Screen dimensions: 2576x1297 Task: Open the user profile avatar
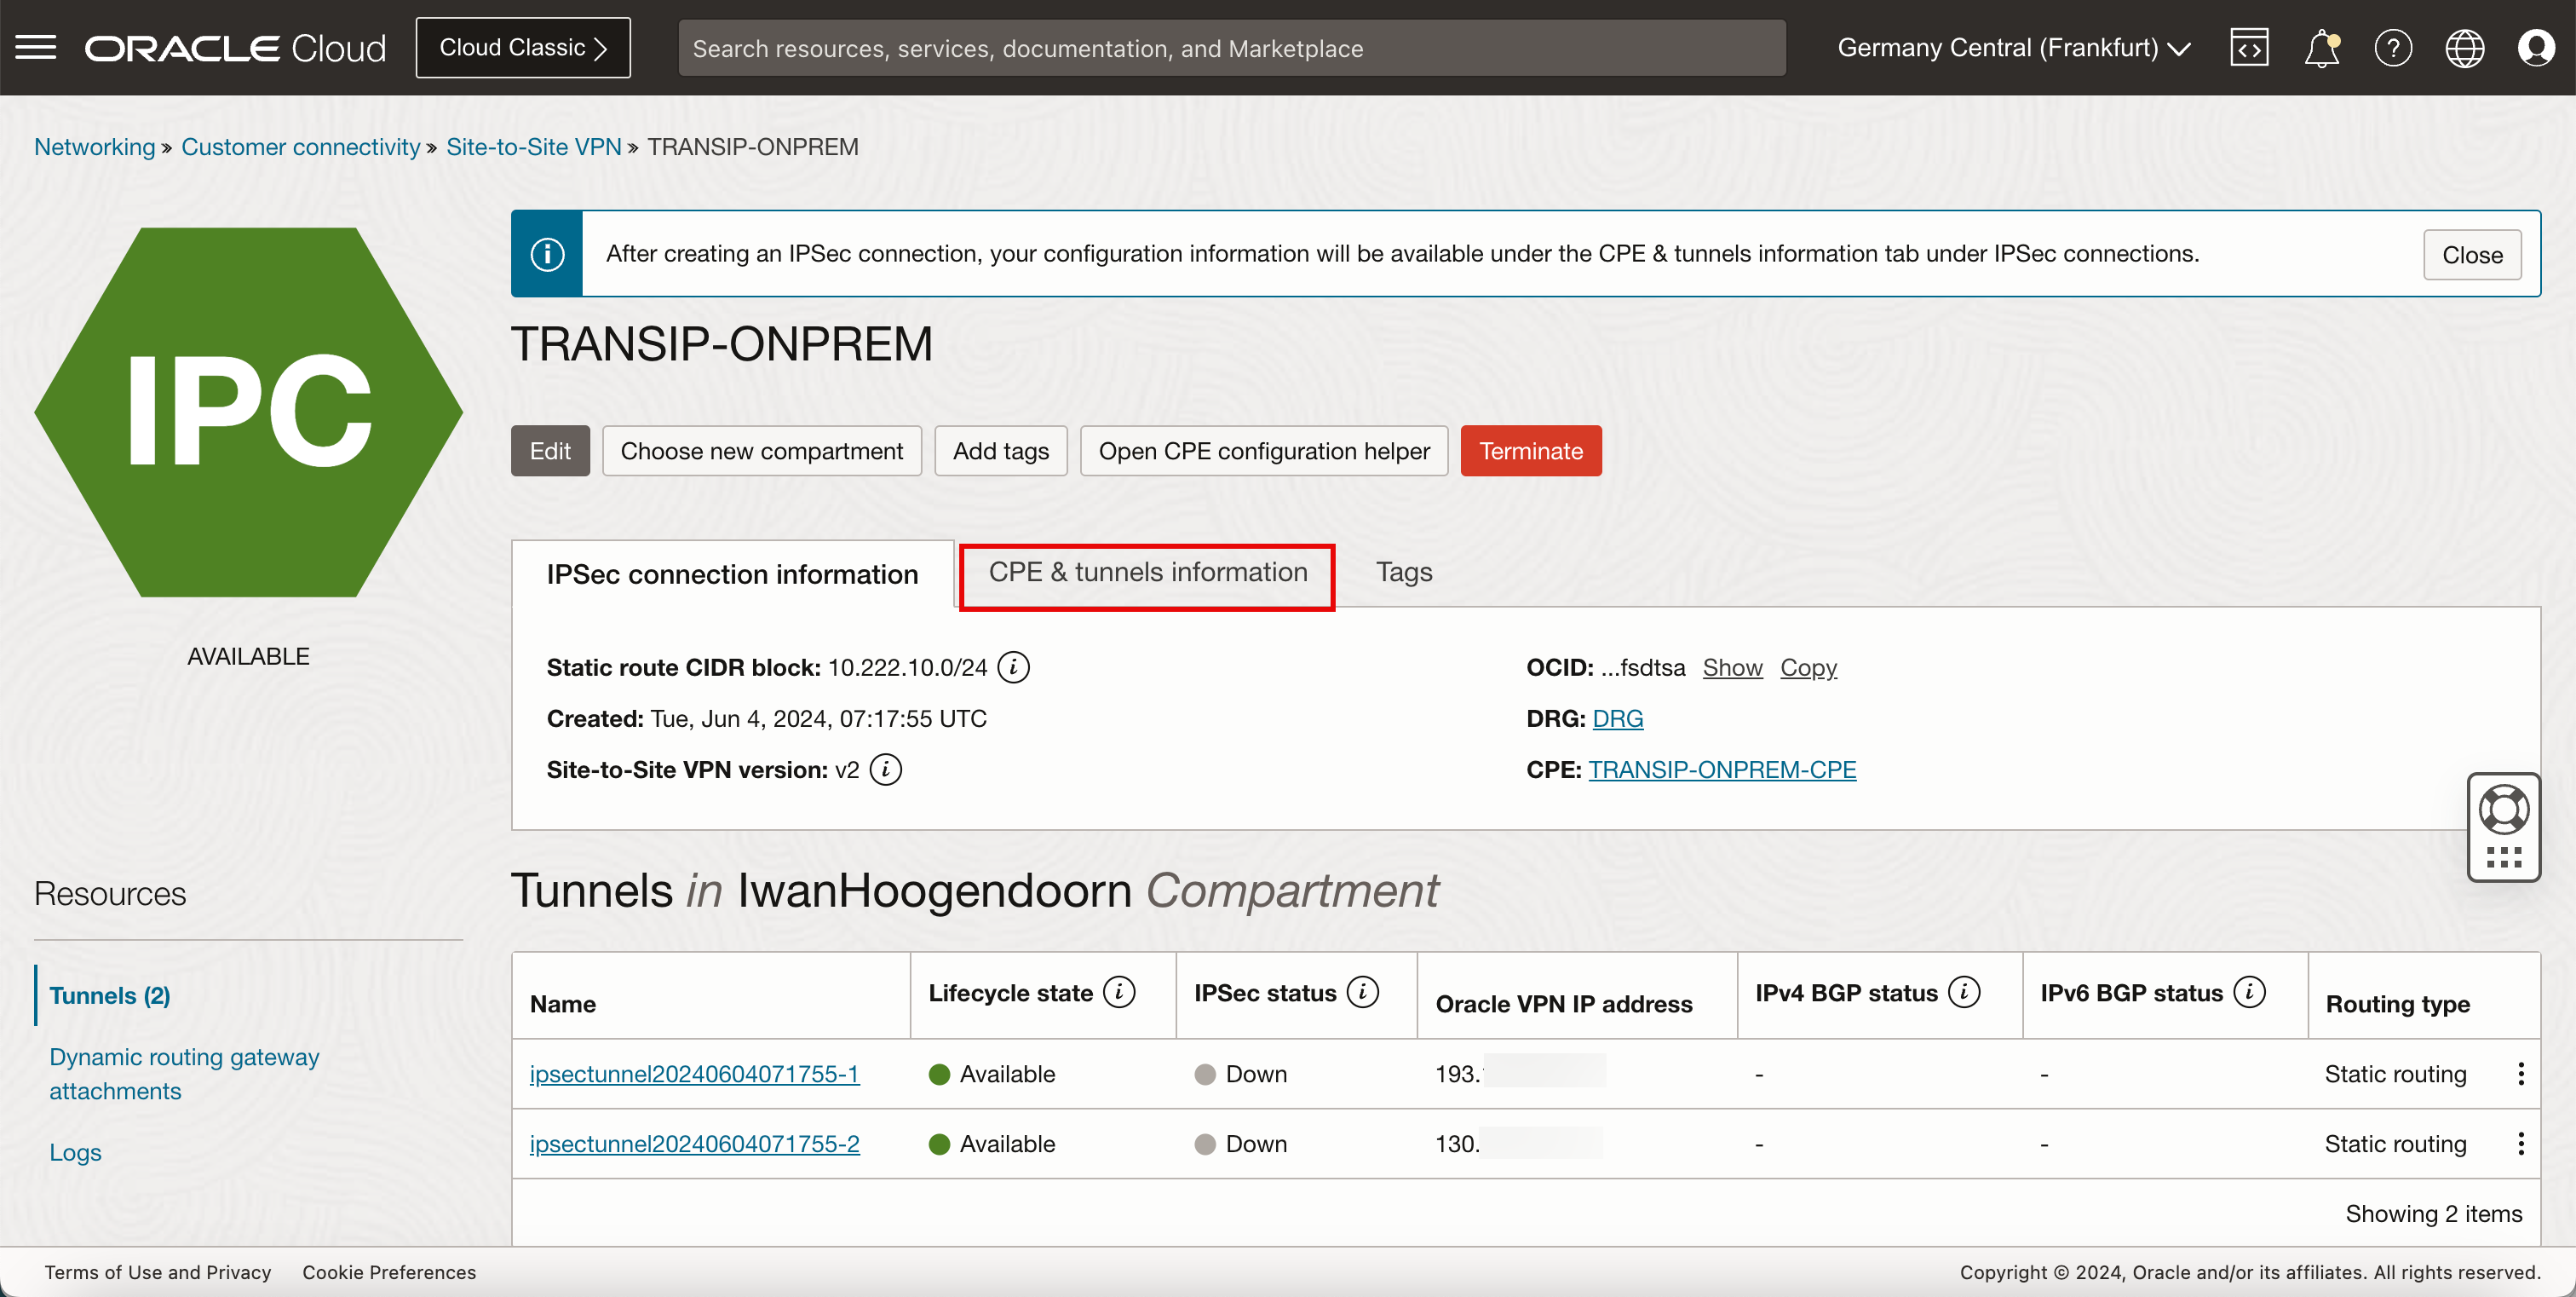[x=2535, y=47]
